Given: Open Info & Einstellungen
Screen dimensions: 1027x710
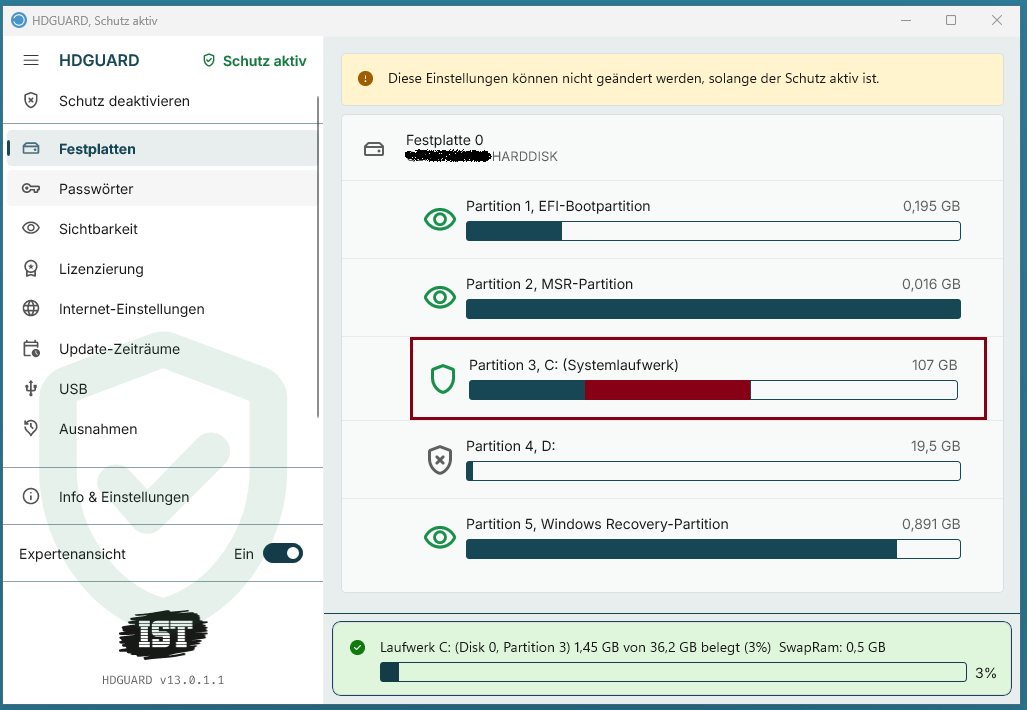Looking at the screenshot, I should [x=161, y=496].
